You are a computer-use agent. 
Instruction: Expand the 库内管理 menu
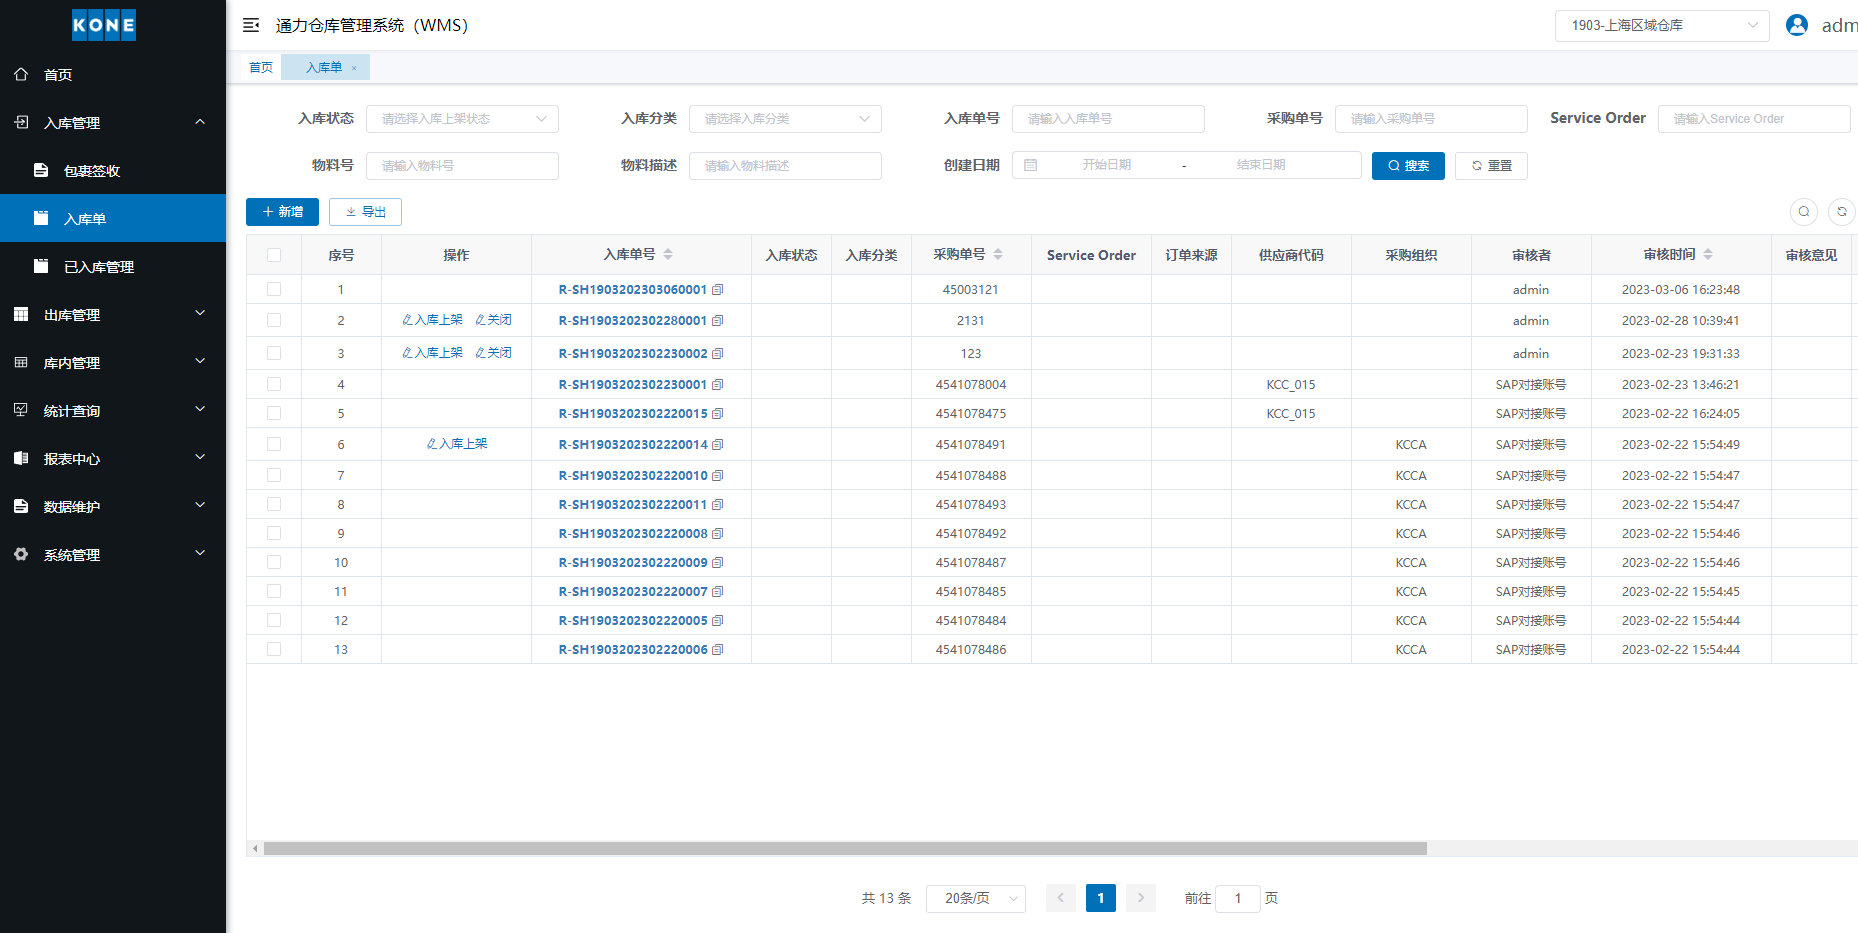[x=113, y=362]
